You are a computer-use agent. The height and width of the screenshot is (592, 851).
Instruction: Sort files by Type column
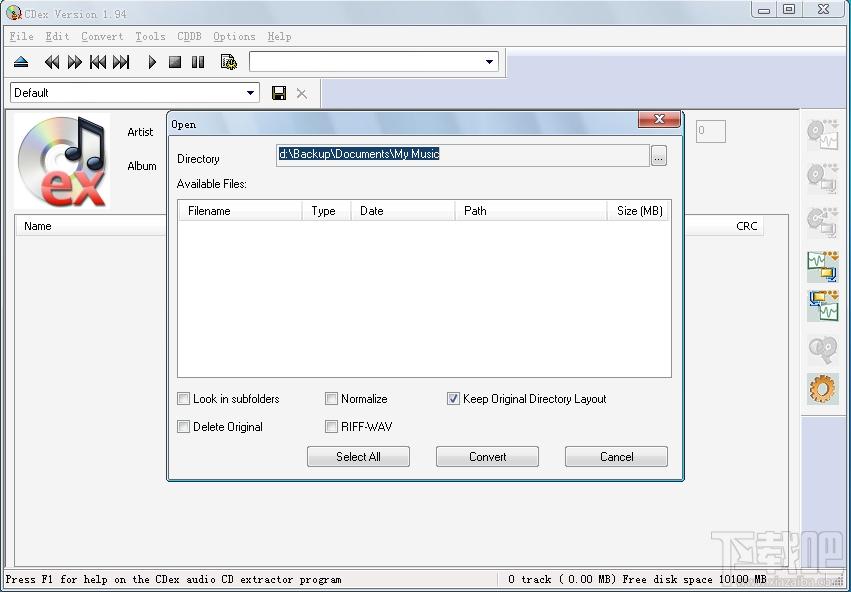click(x=326, y=211)
